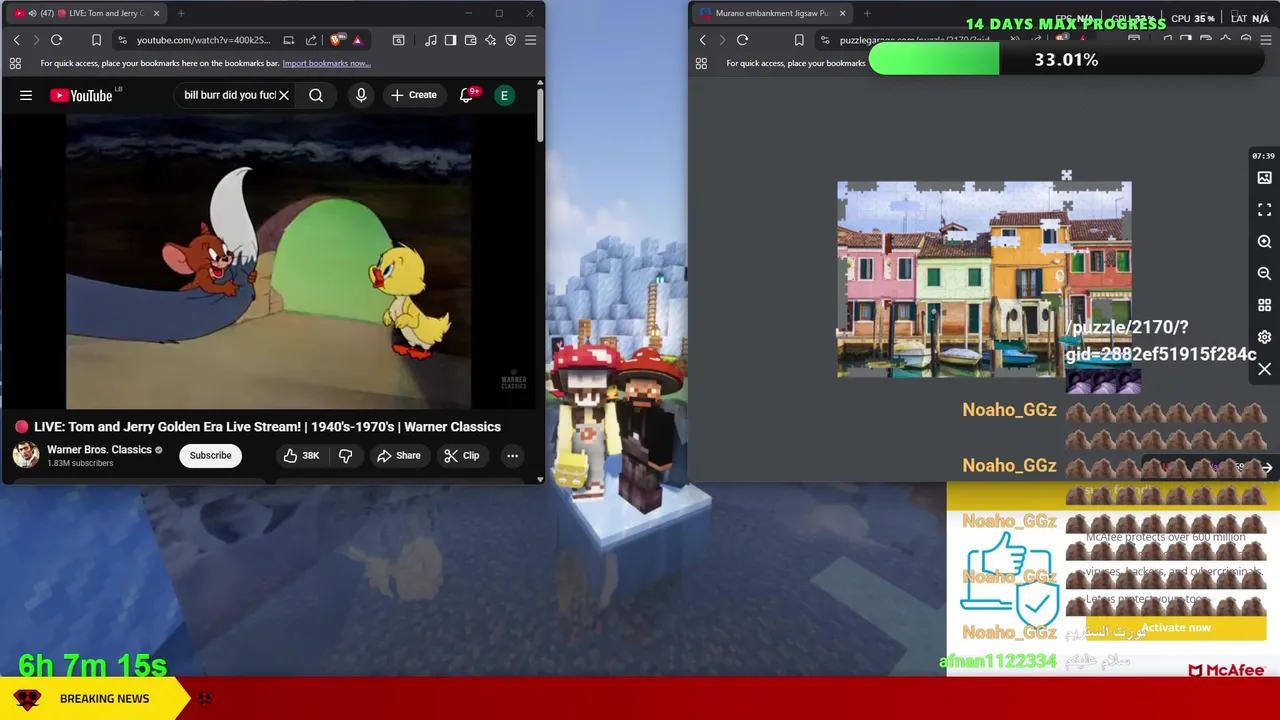The image size is (1280, 720).
Task: Share the Tom and Jerry video
Action: click(x=398, y=455)
